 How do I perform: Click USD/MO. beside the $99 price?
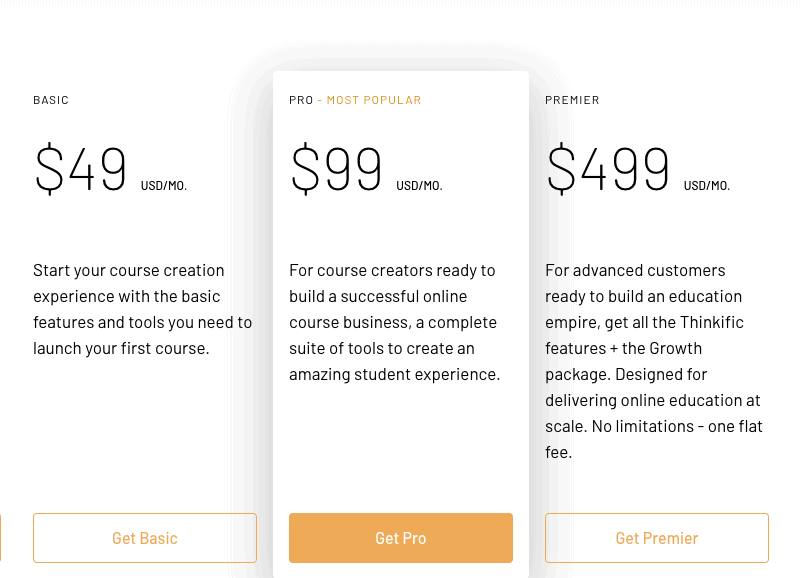pos(419,186)
